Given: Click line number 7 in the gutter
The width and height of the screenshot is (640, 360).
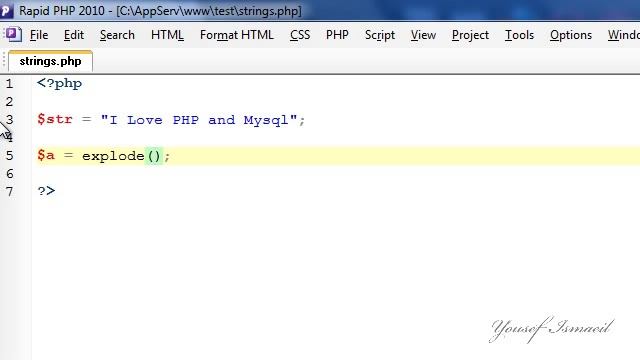Looking at the screenshot, I should coord(9,191).
